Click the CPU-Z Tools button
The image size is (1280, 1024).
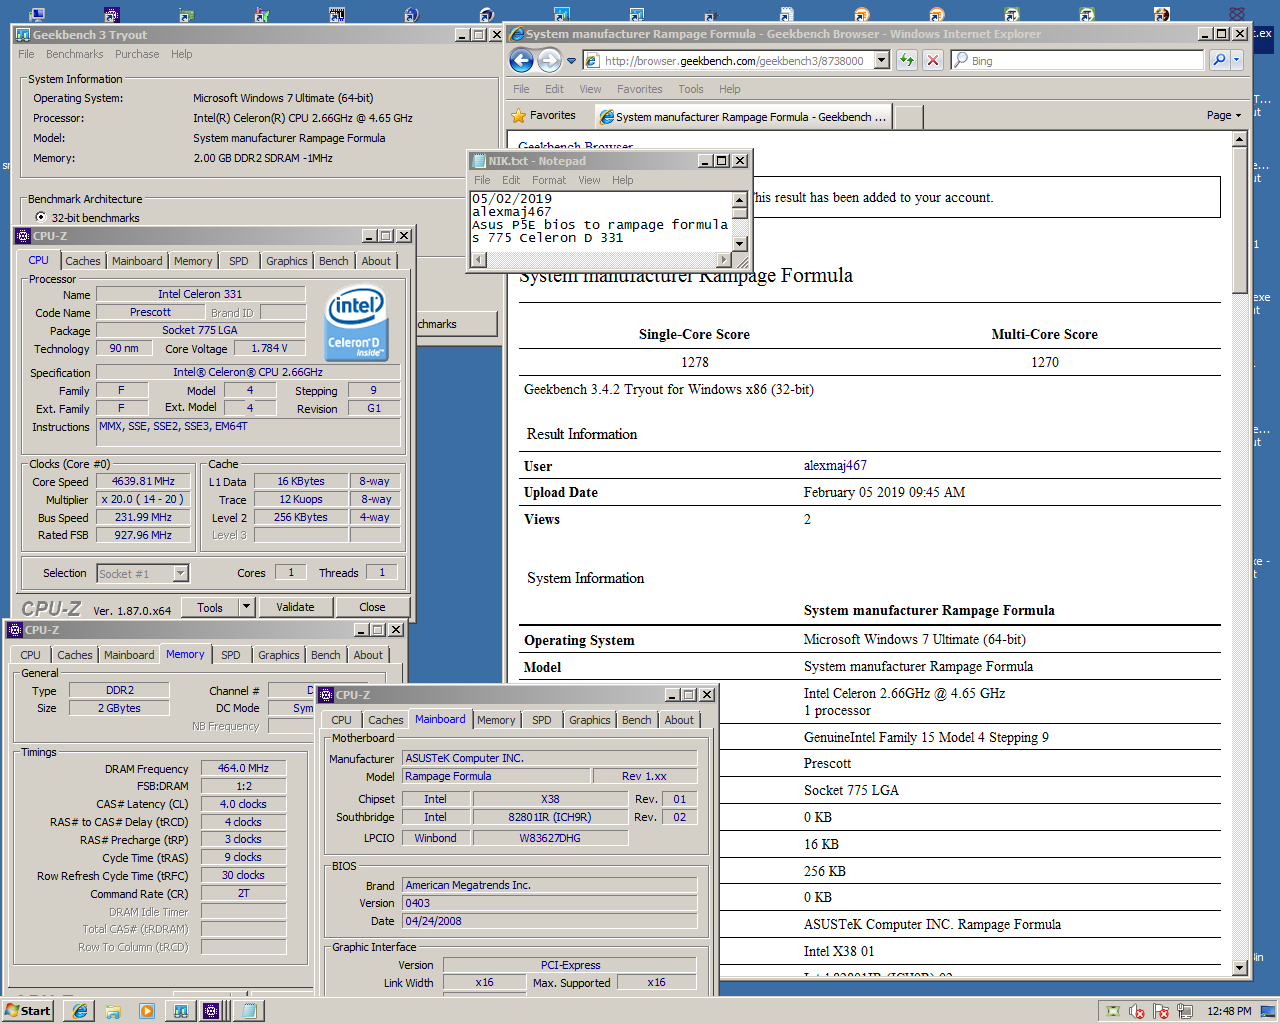point(210,607)
